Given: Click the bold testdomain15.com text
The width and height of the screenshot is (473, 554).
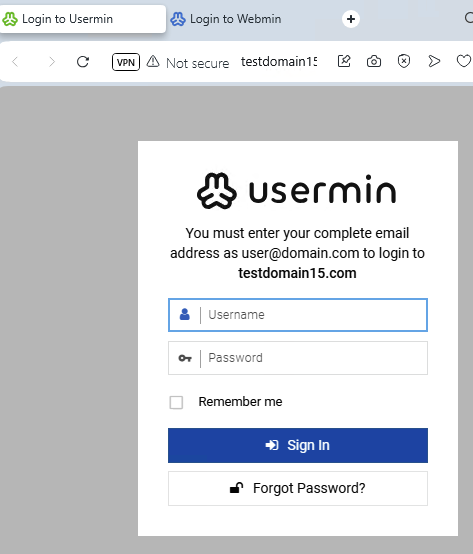Looking at the screenshot, I should [297, 273].
